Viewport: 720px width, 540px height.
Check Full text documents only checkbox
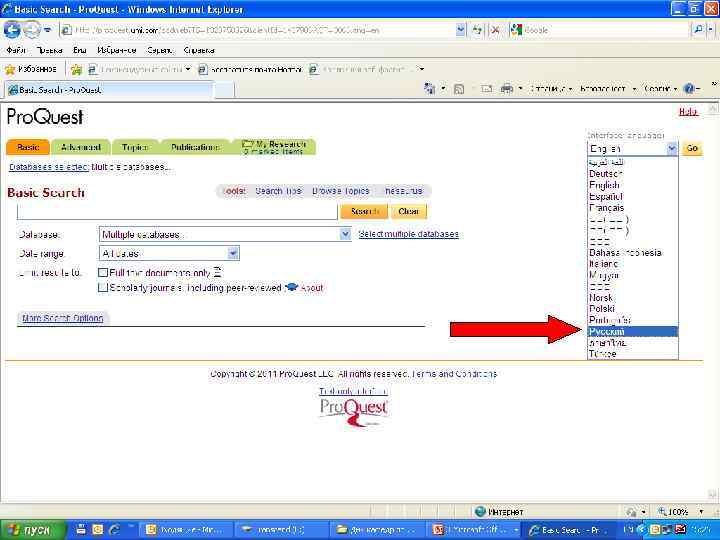point(103,273)
